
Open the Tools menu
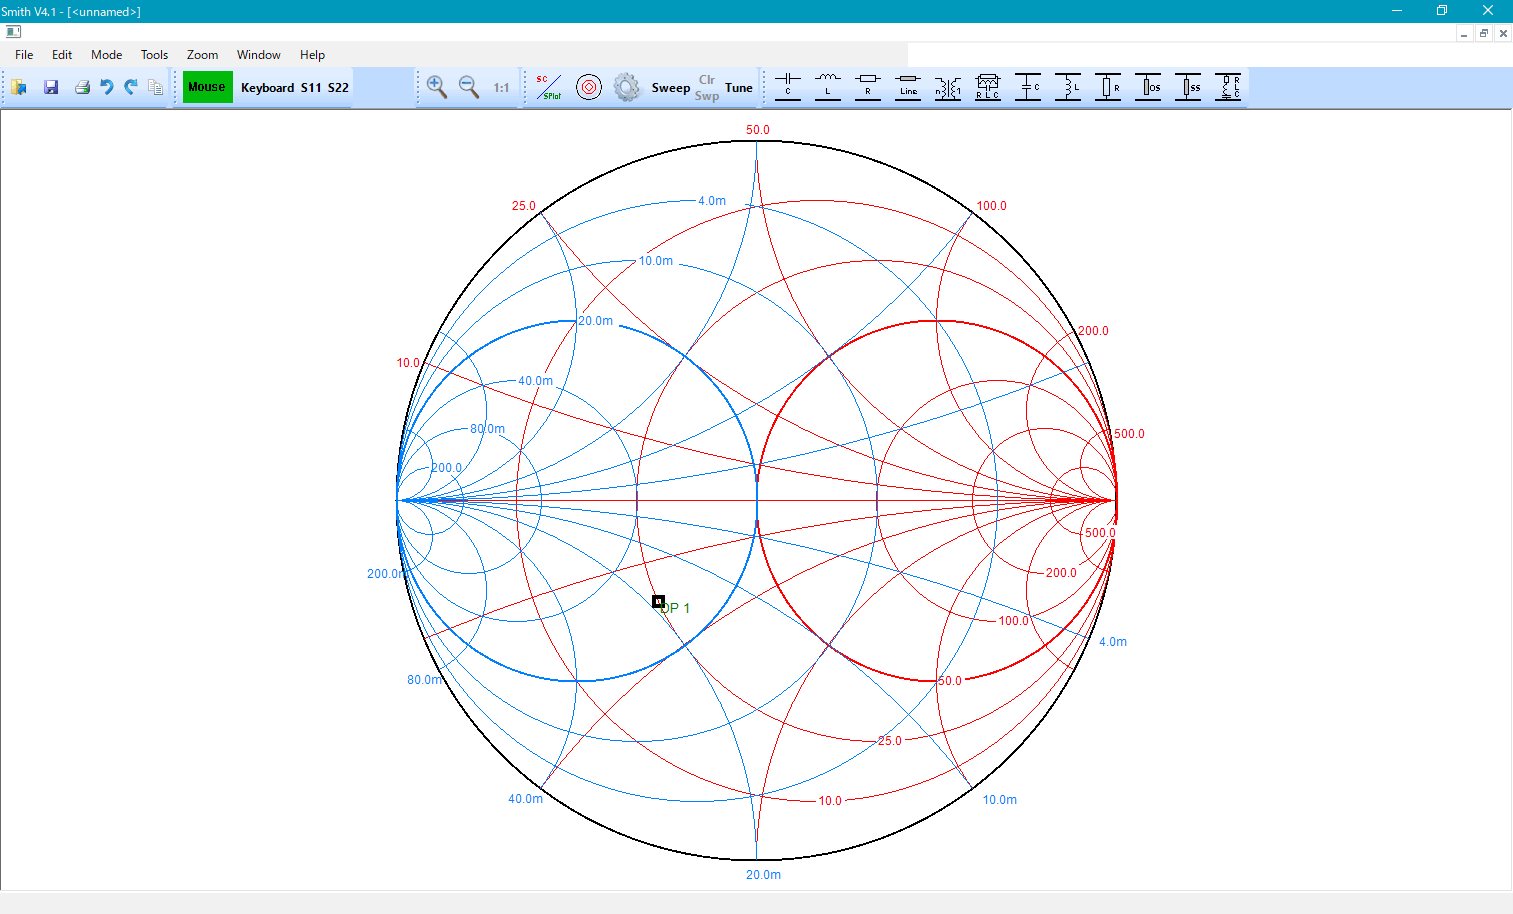[154, 55]
